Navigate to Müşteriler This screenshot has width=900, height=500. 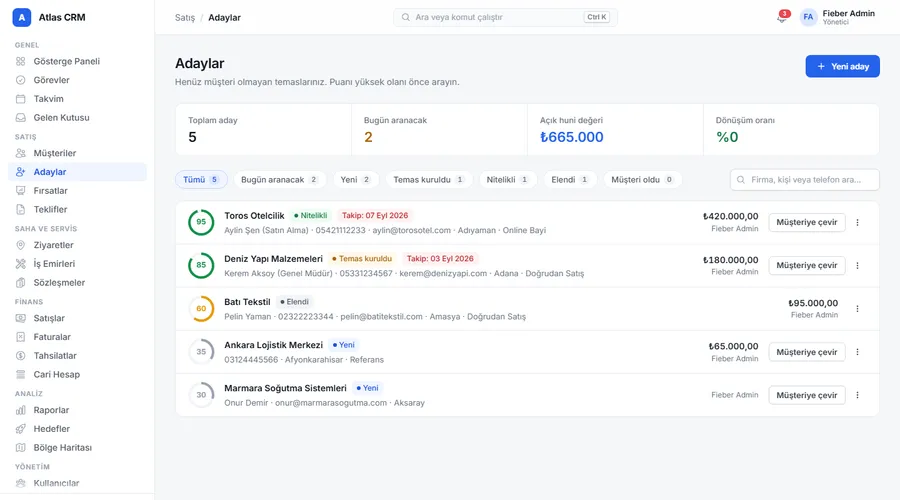[x=77, y=153]
